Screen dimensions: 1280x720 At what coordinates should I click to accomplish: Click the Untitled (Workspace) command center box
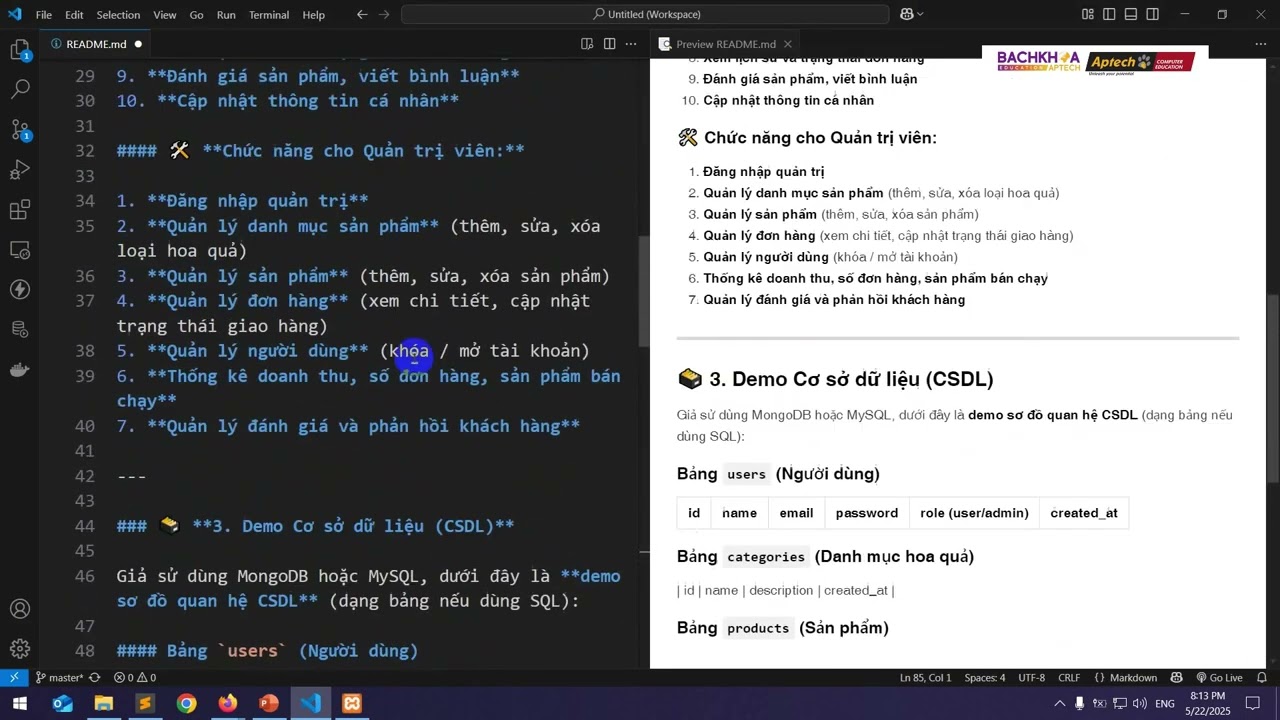645,14
